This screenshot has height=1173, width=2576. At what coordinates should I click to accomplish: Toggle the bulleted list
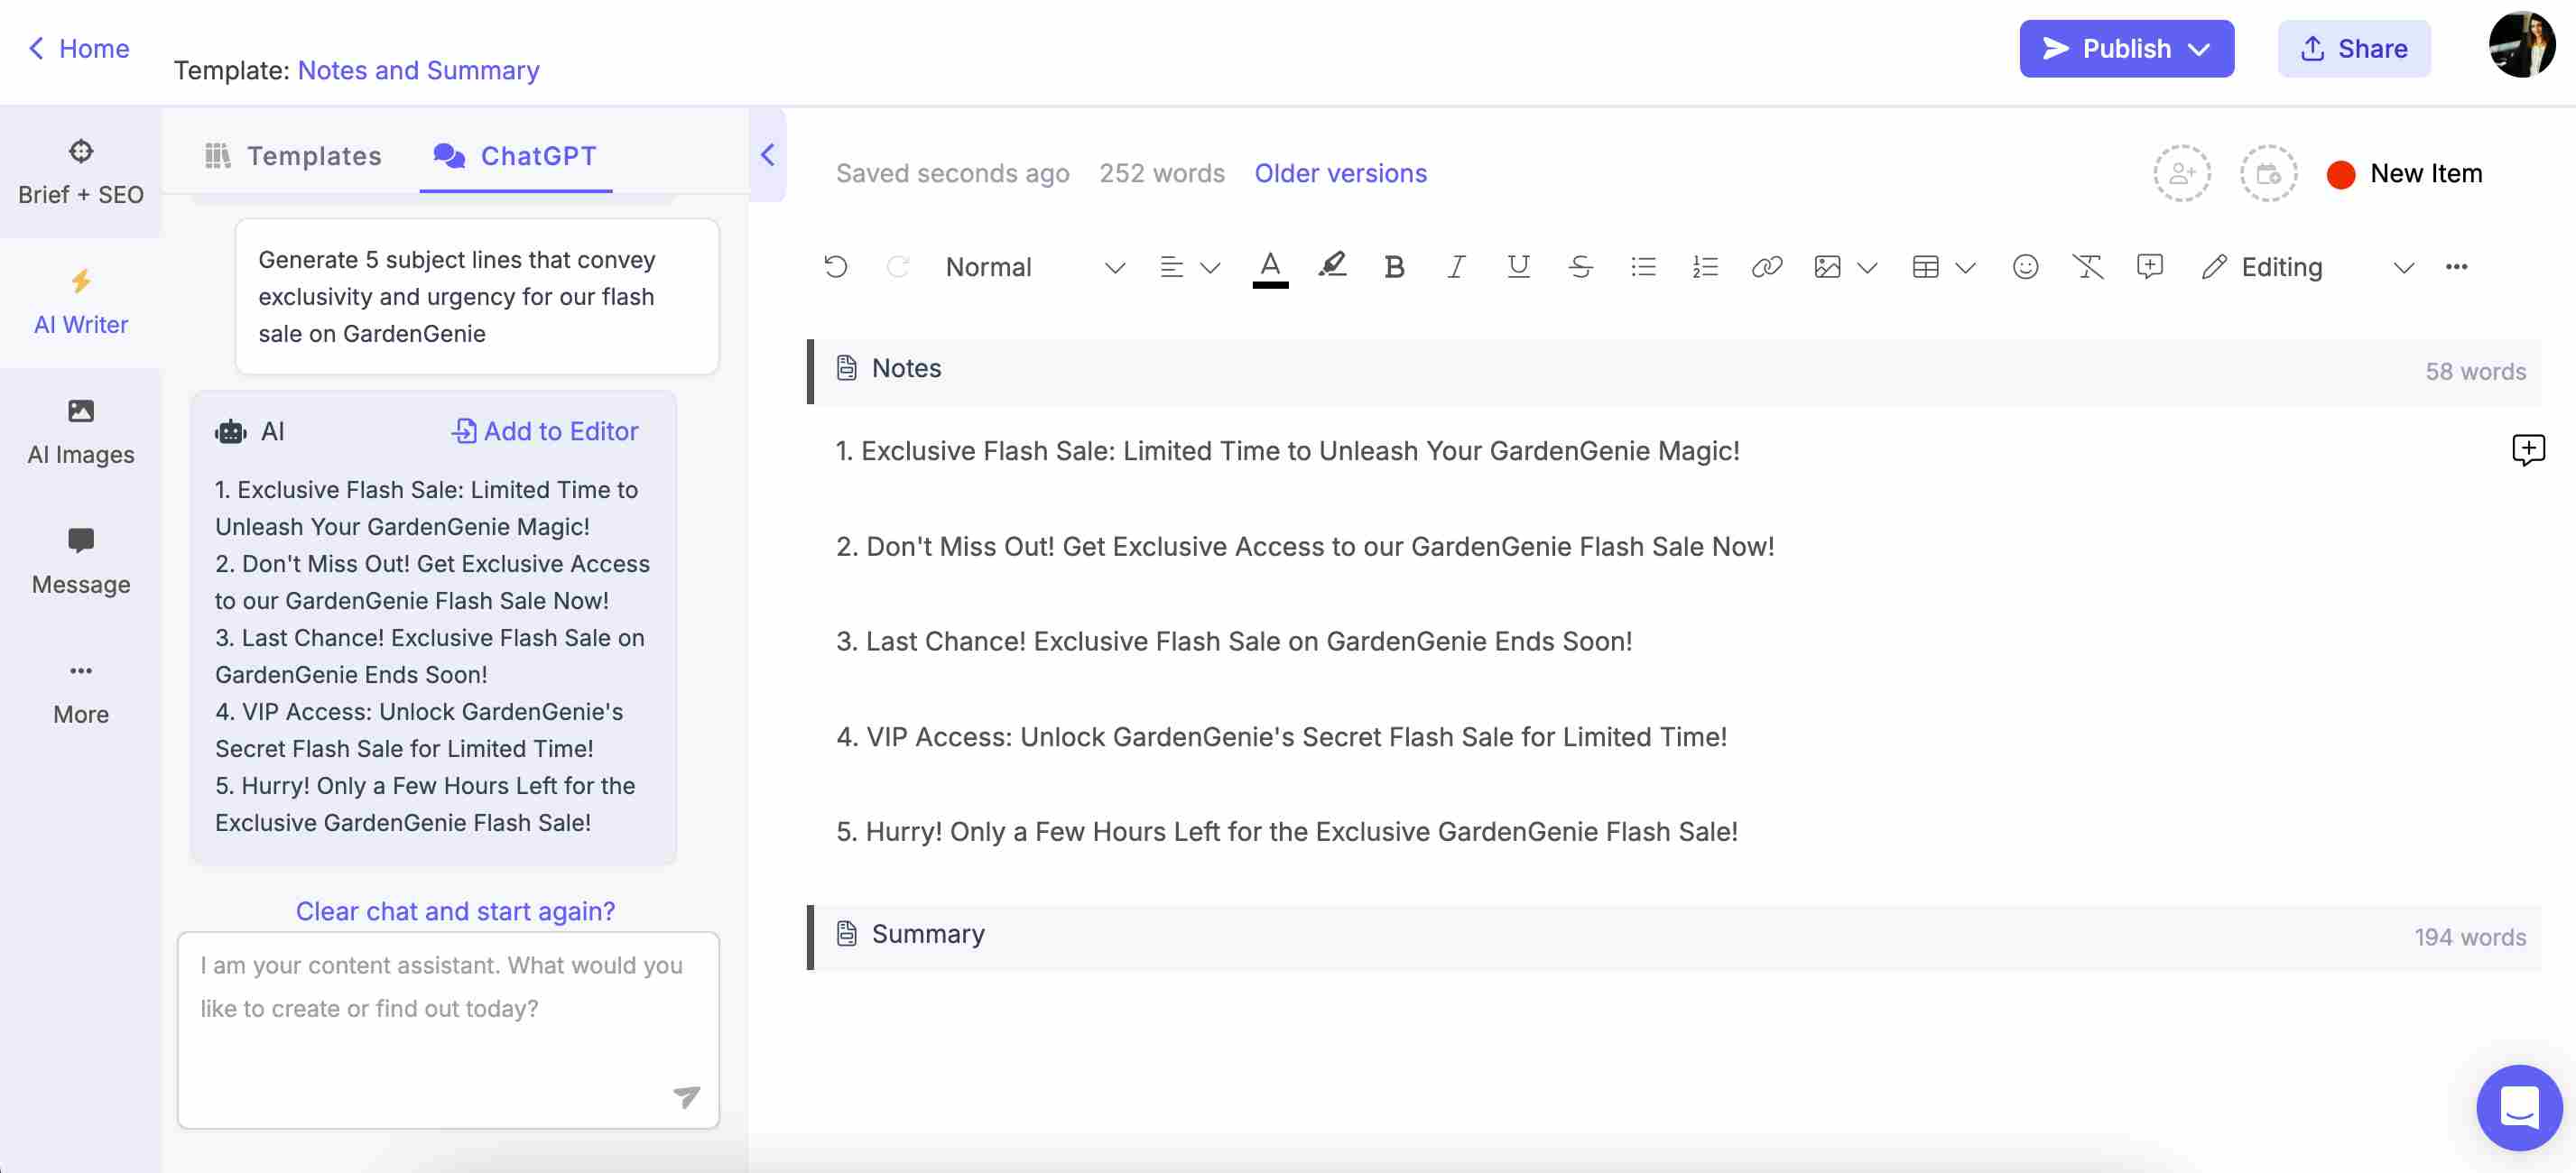point(1643,267)
